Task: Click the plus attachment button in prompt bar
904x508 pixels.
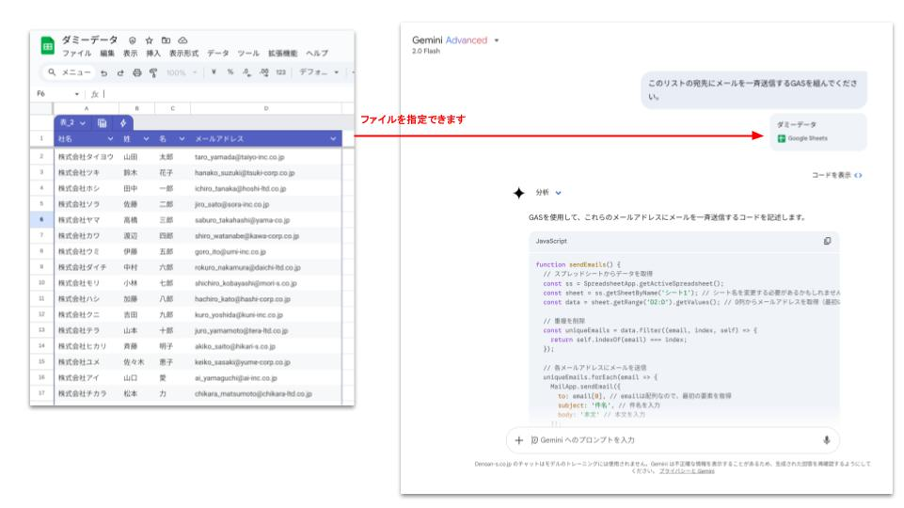Action: click(519, 441)
